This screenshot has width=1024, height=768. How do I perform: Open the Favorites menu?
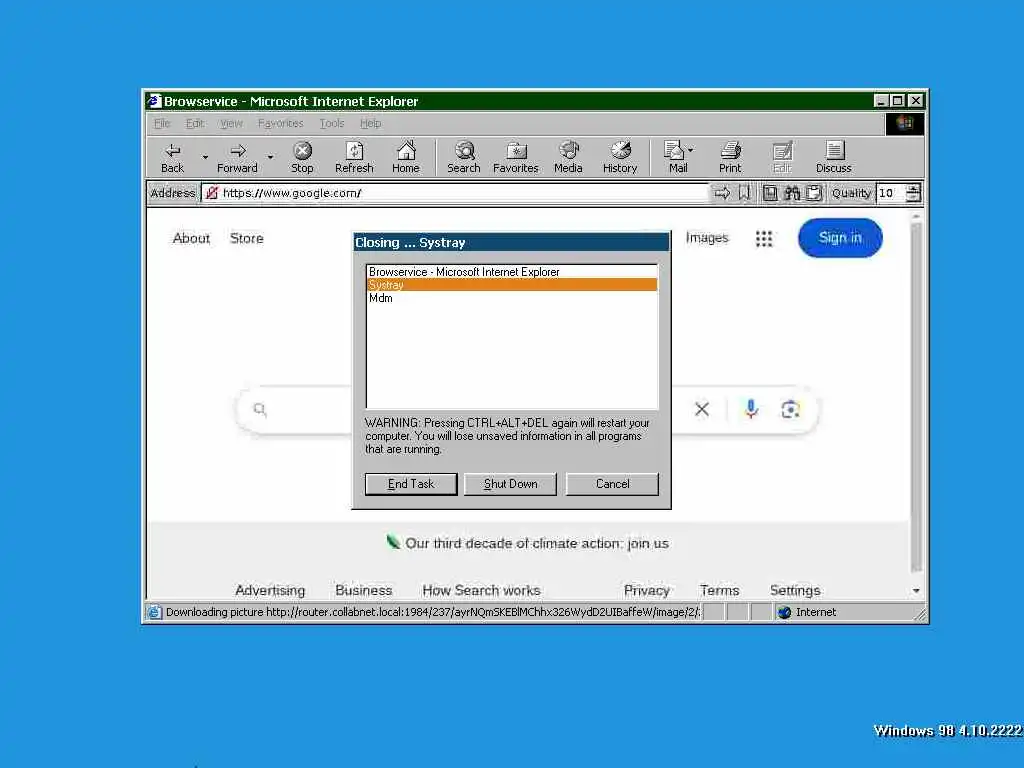coord(280,123)
